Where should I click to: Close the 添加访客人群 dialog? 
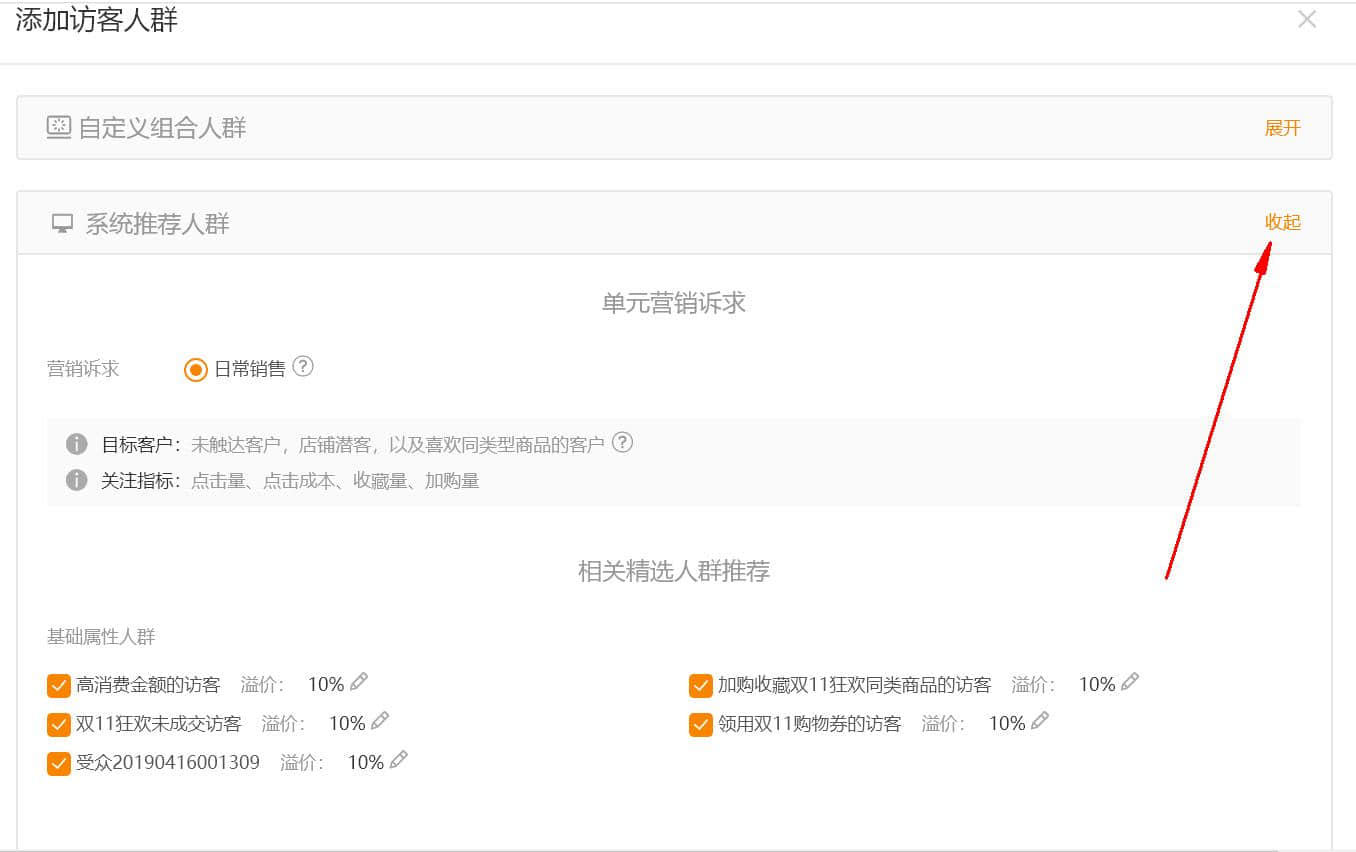1306,19
